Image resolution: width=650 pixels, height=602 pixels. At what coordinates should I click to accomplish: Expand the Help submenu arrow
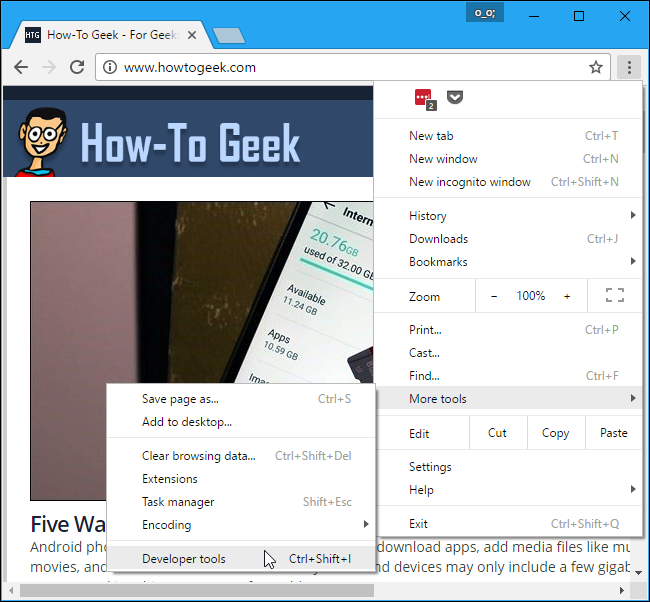[633, 489]
